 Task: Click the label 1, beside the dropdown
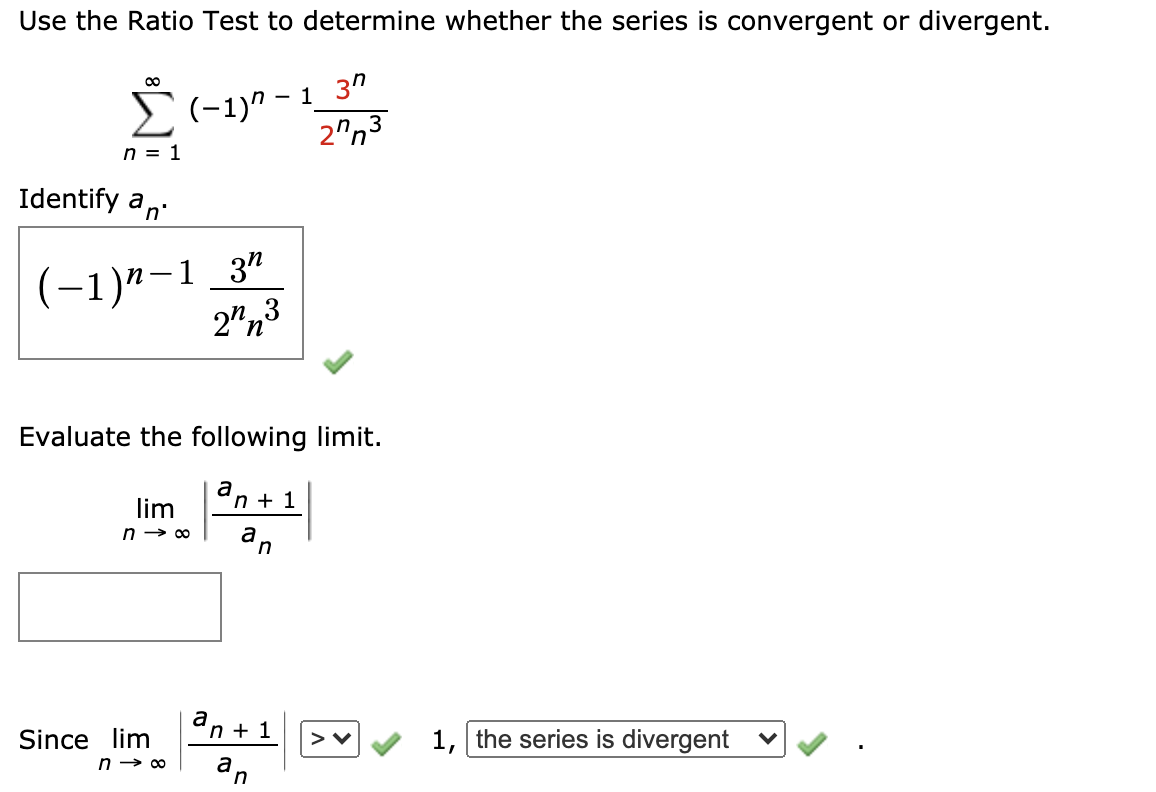coord(442,740)
